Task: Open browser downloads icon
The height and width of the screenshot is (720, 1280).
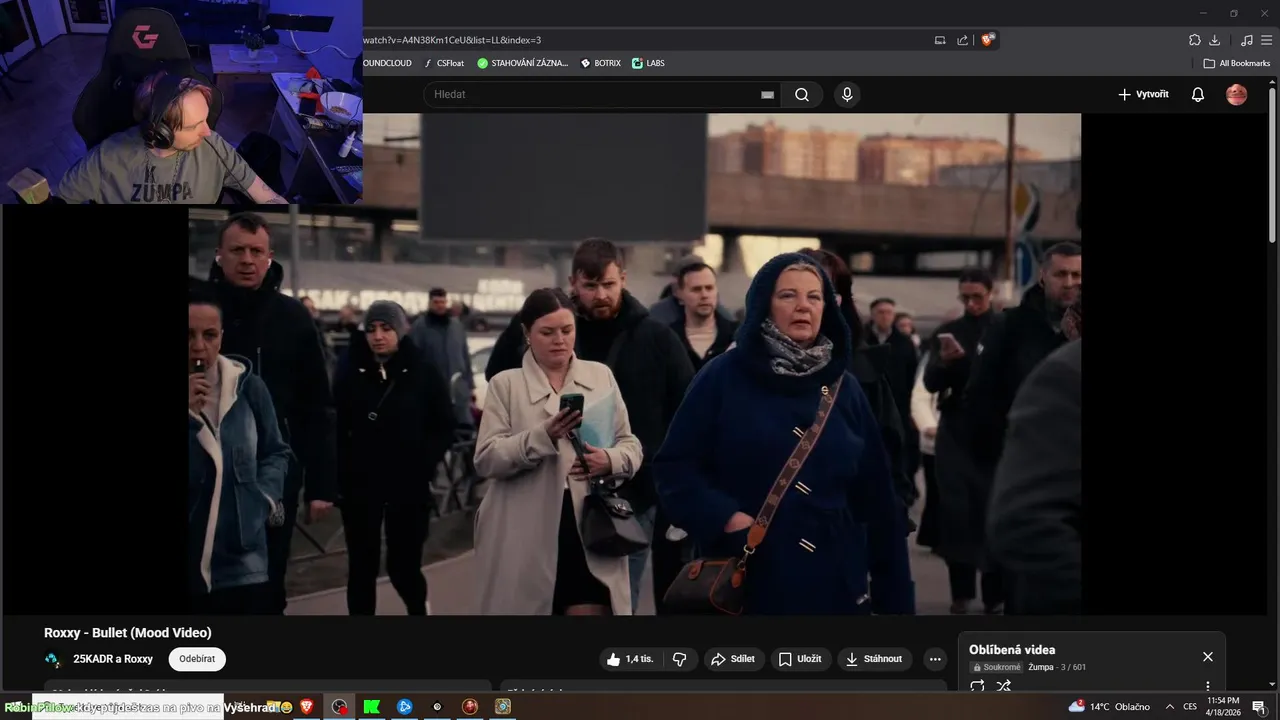Action: pos(1214,40)
